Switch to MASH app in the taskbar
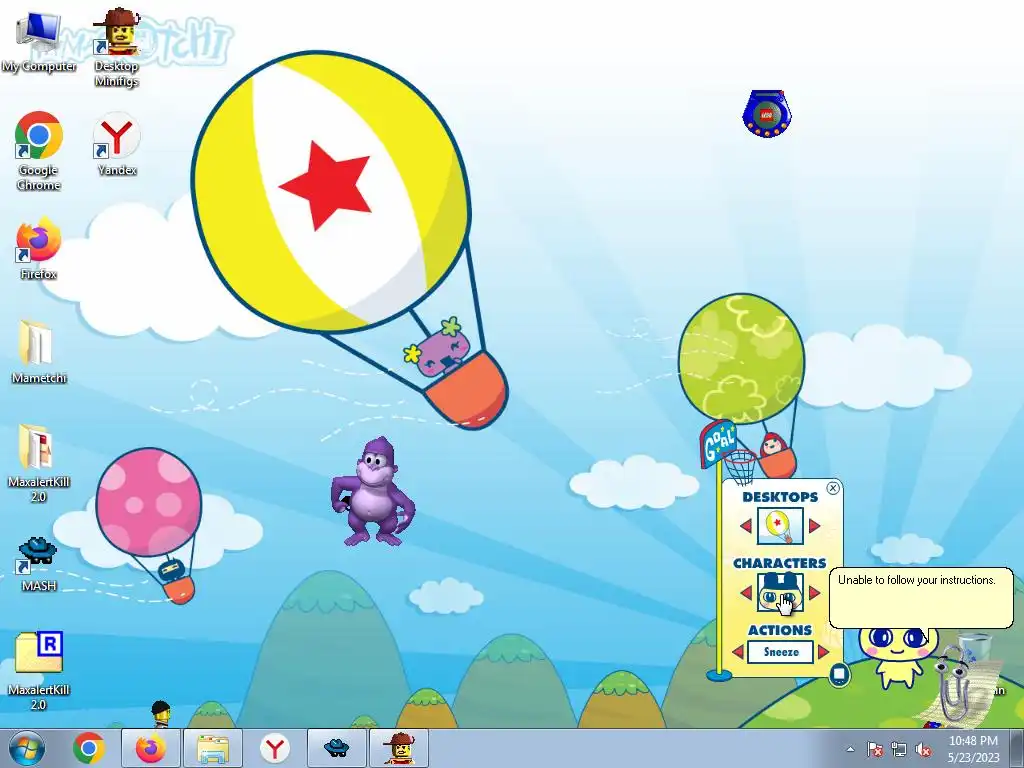 click(x=336, y=748)
